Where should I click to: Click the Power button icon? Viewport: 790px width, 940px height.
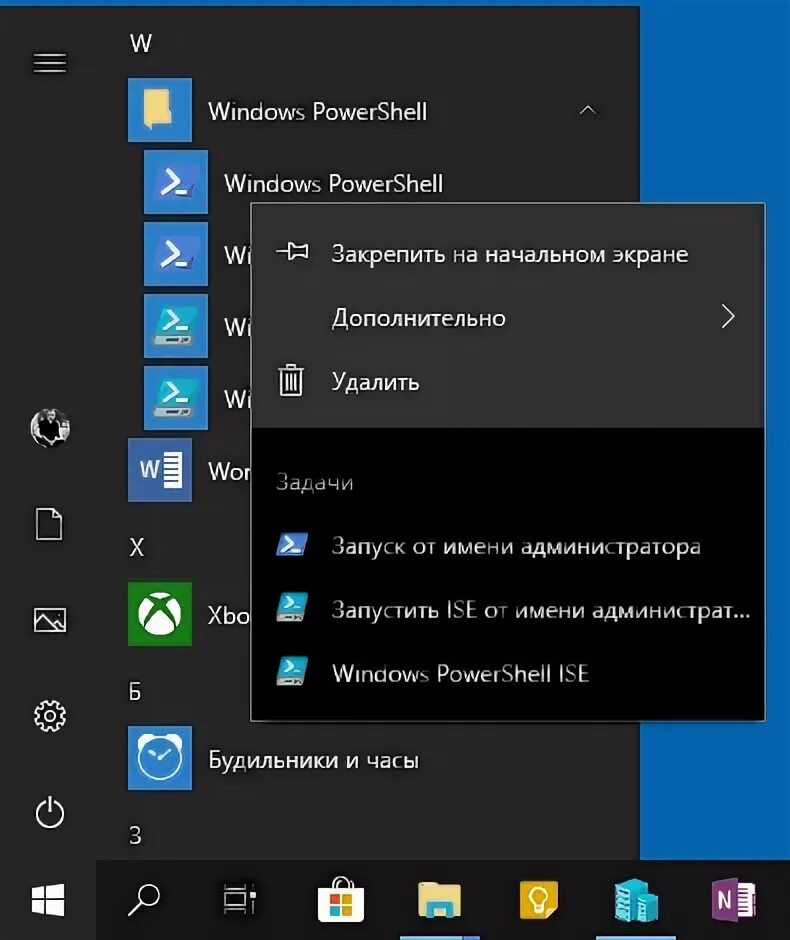[50, 812]
